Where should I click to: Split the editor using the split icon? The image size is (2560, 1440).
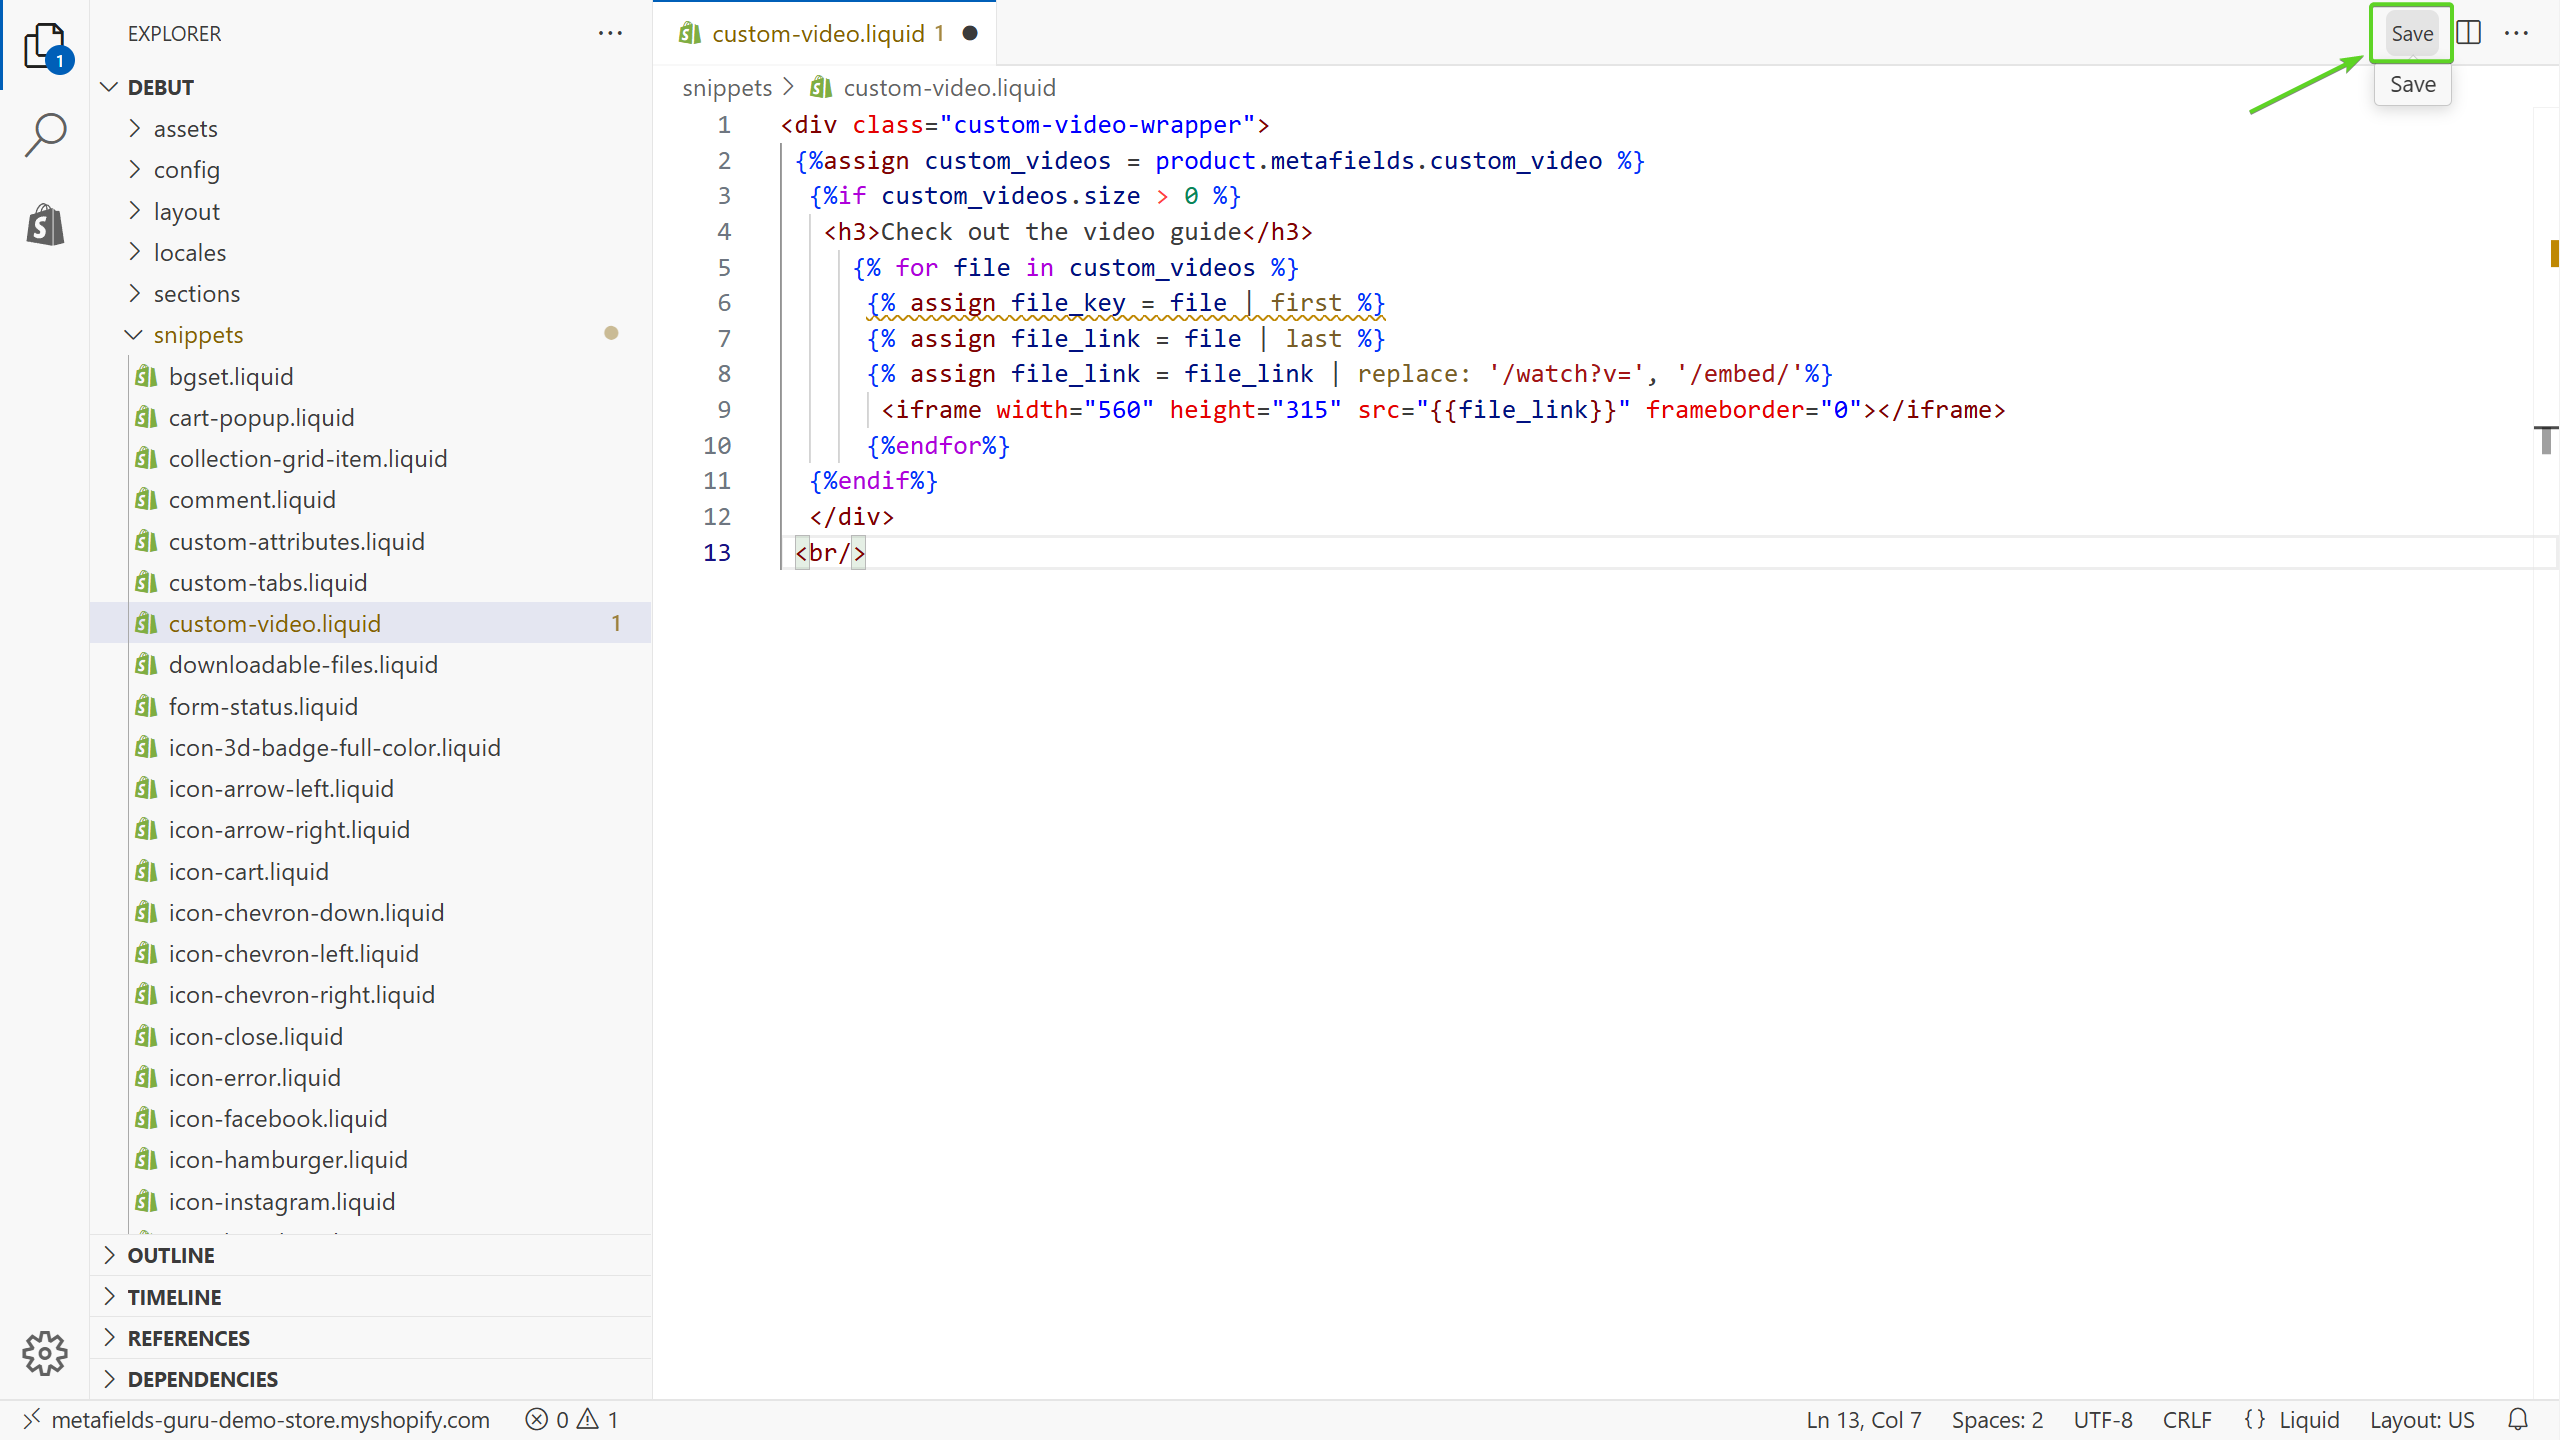click(2468, 33)
